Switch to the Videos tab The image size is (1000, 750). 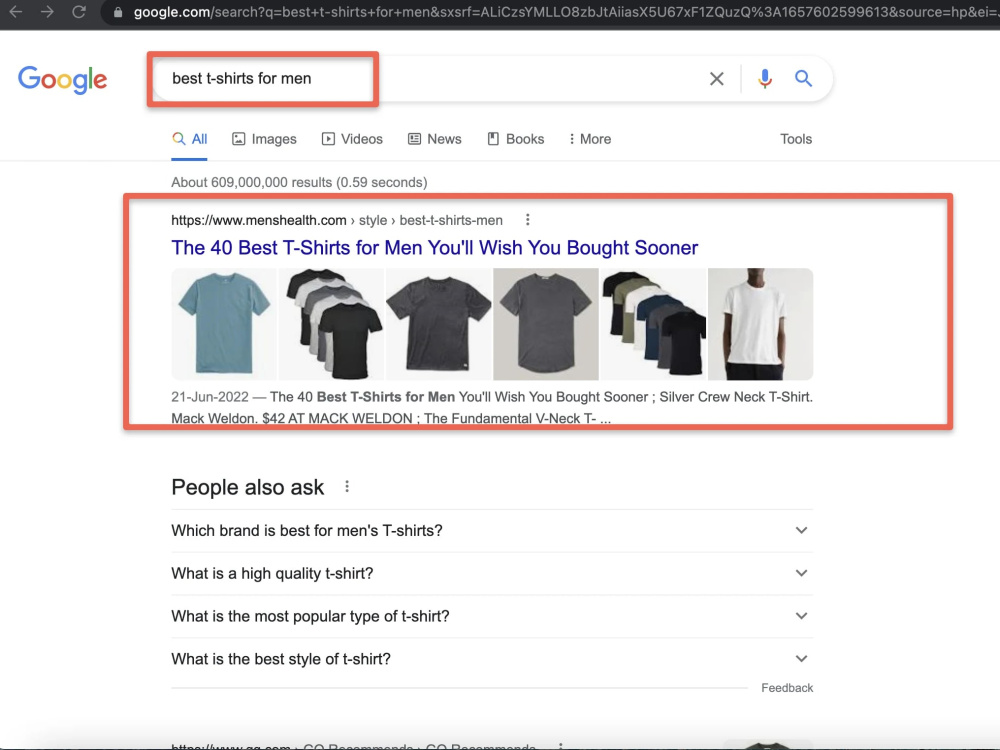(x=352, y=139)
